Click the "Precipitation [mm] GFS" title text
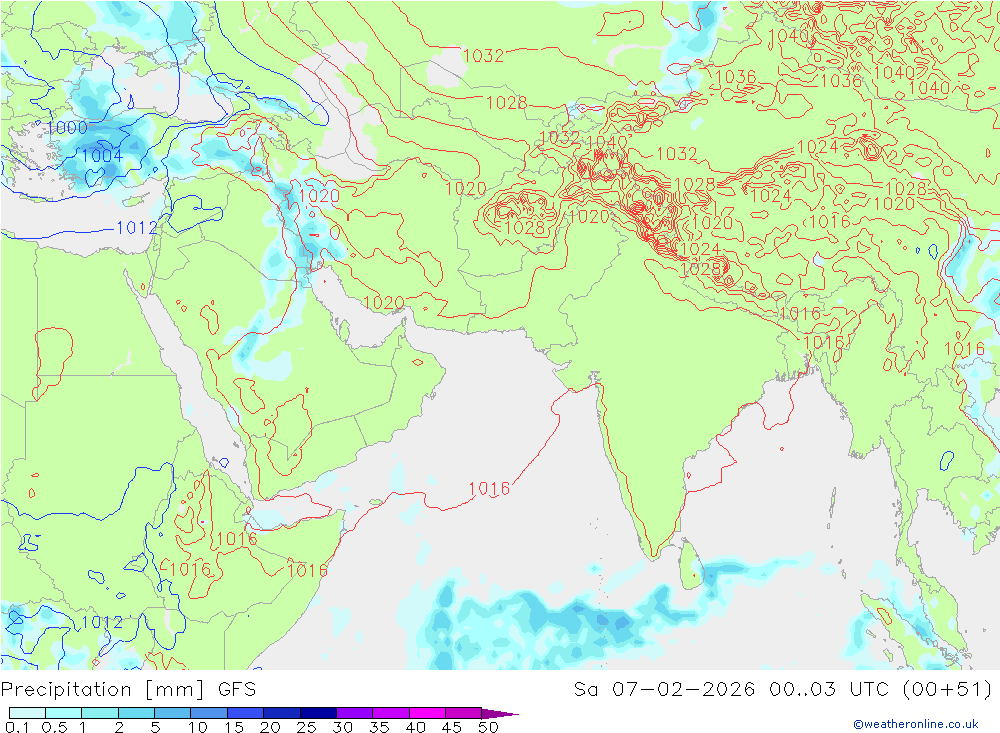 tap(128, 690)
